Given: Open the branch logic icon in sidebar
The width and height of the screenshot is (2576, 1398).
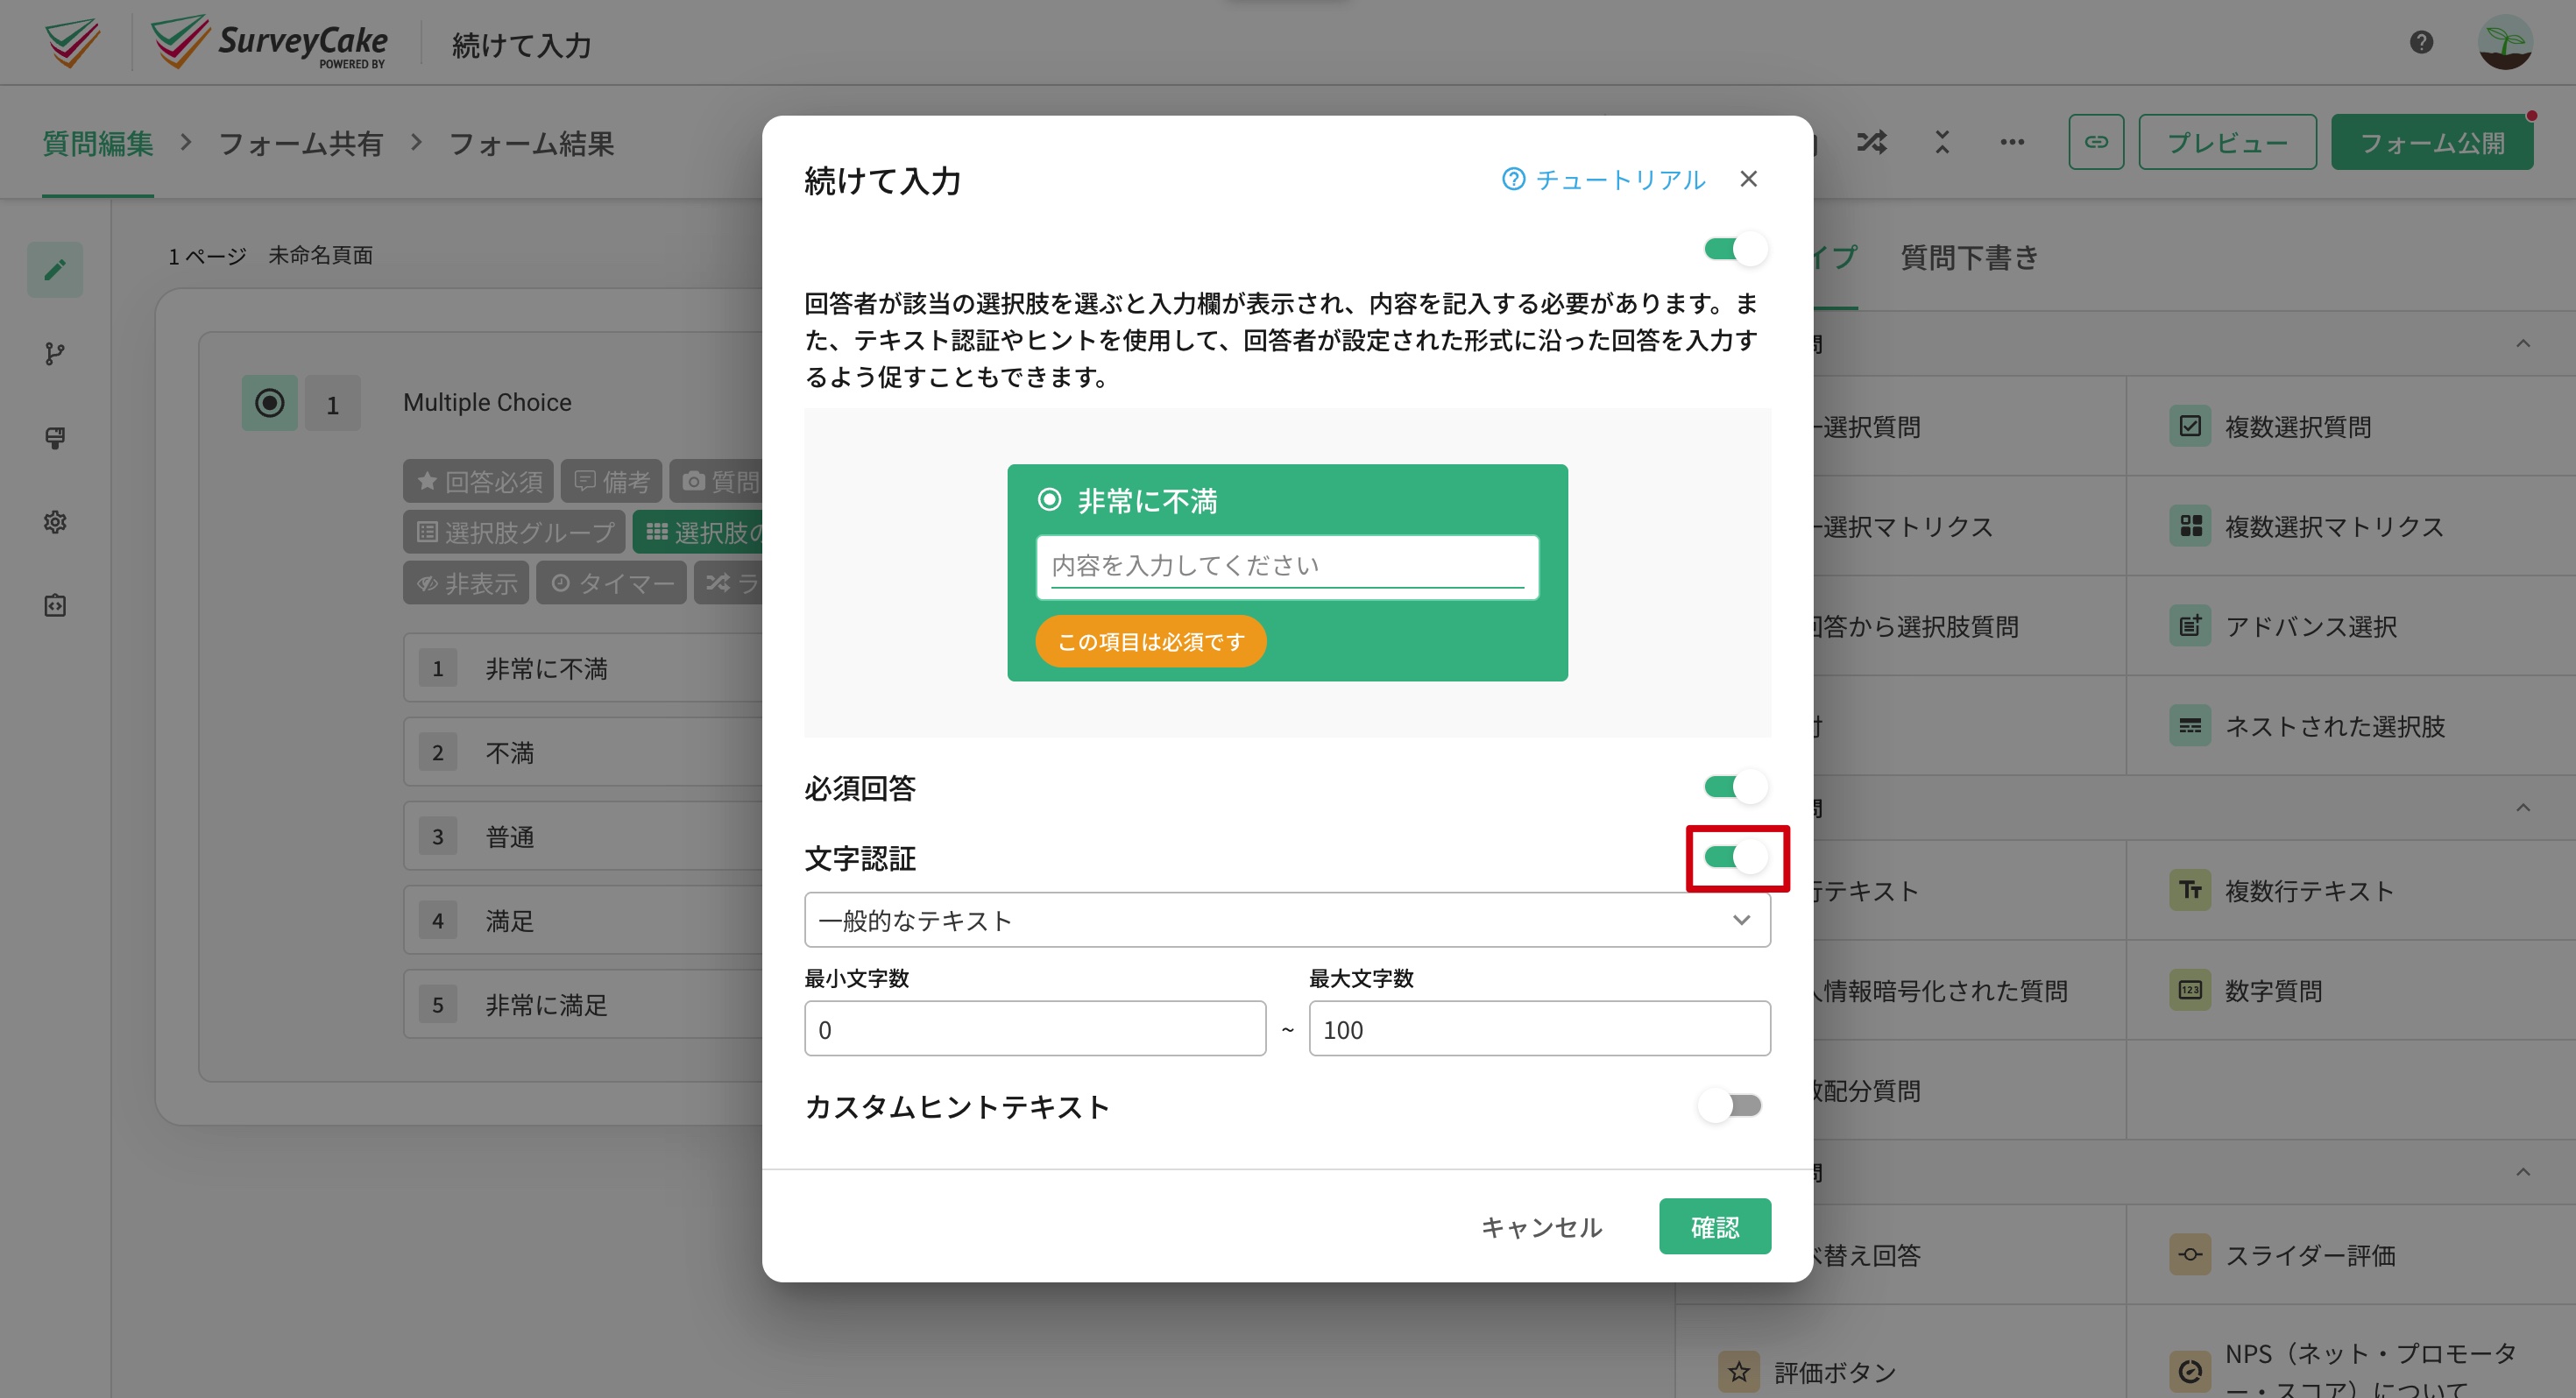Looking at the screenshot, I should click(x=55, y=353).
